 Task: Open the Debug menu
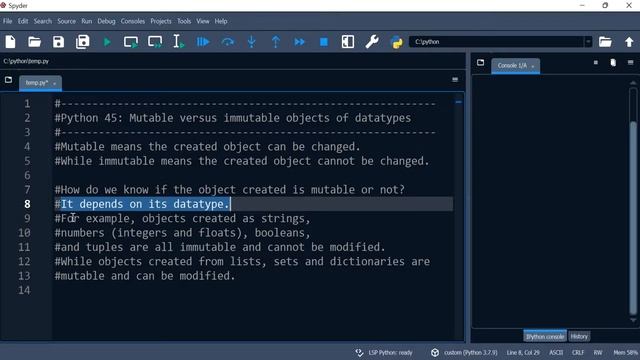point(106,21)
